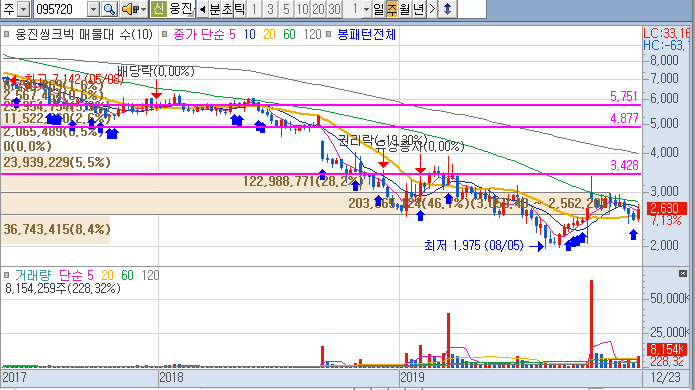This screenshot has width=695, height=390.
Task: Click the right chevron after 년
Action: [432, 9]
